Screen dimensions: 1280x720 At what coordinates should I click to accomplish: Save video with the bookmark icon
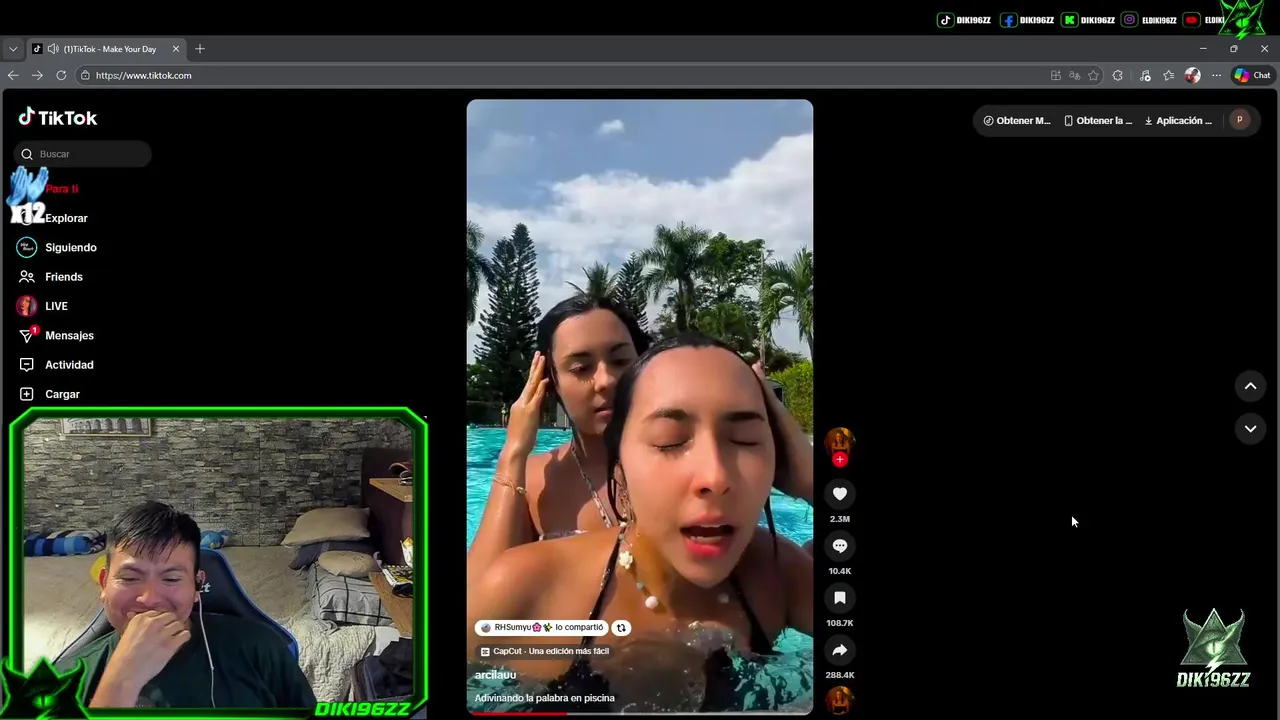coord(840,598)
